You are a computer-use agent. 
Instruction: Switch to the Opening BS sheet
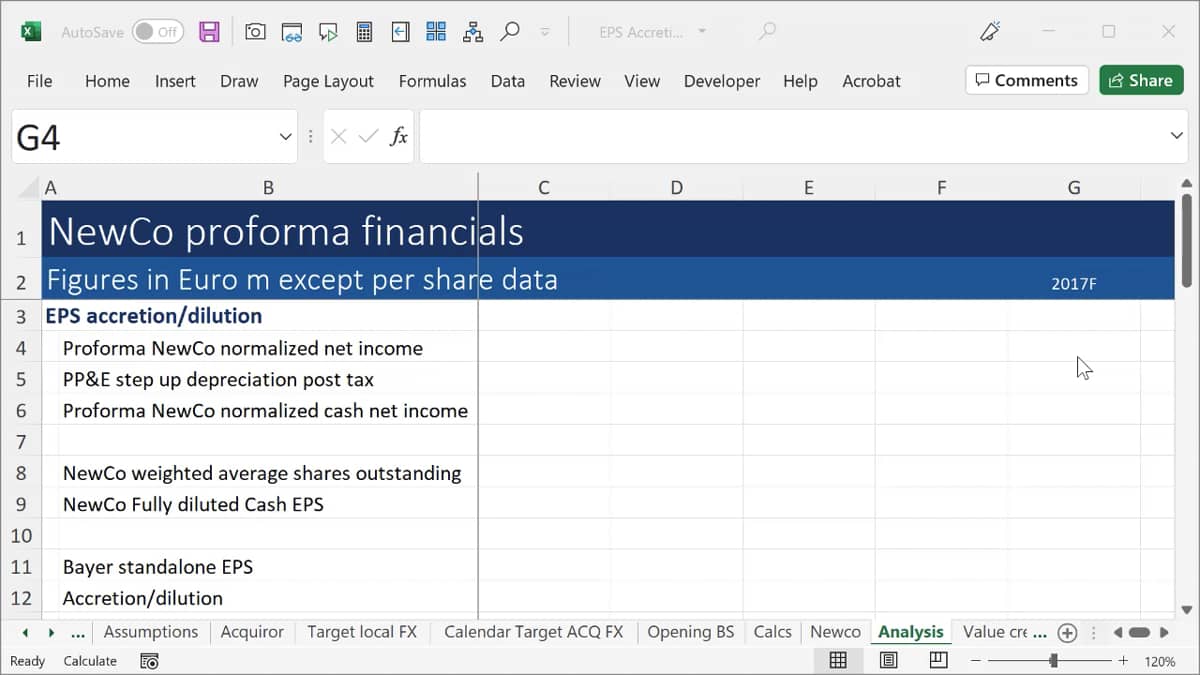[690, 632]
